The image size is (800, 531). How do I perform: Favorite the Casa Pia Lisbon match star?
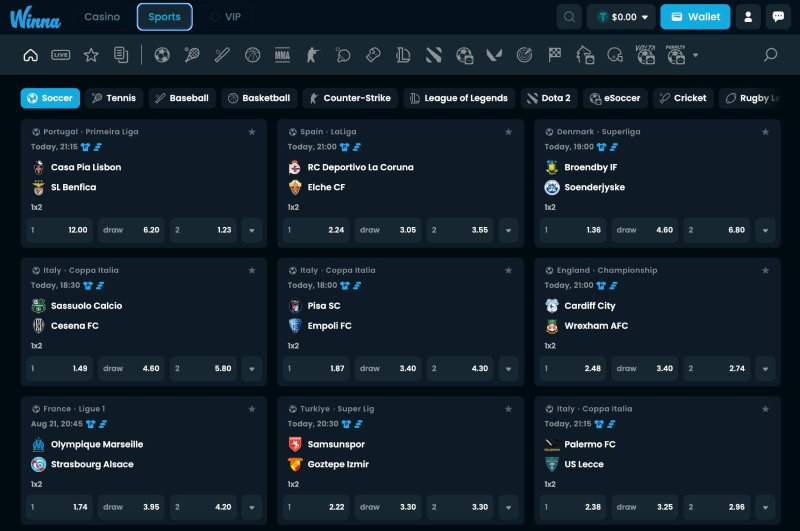coord(252,132)
